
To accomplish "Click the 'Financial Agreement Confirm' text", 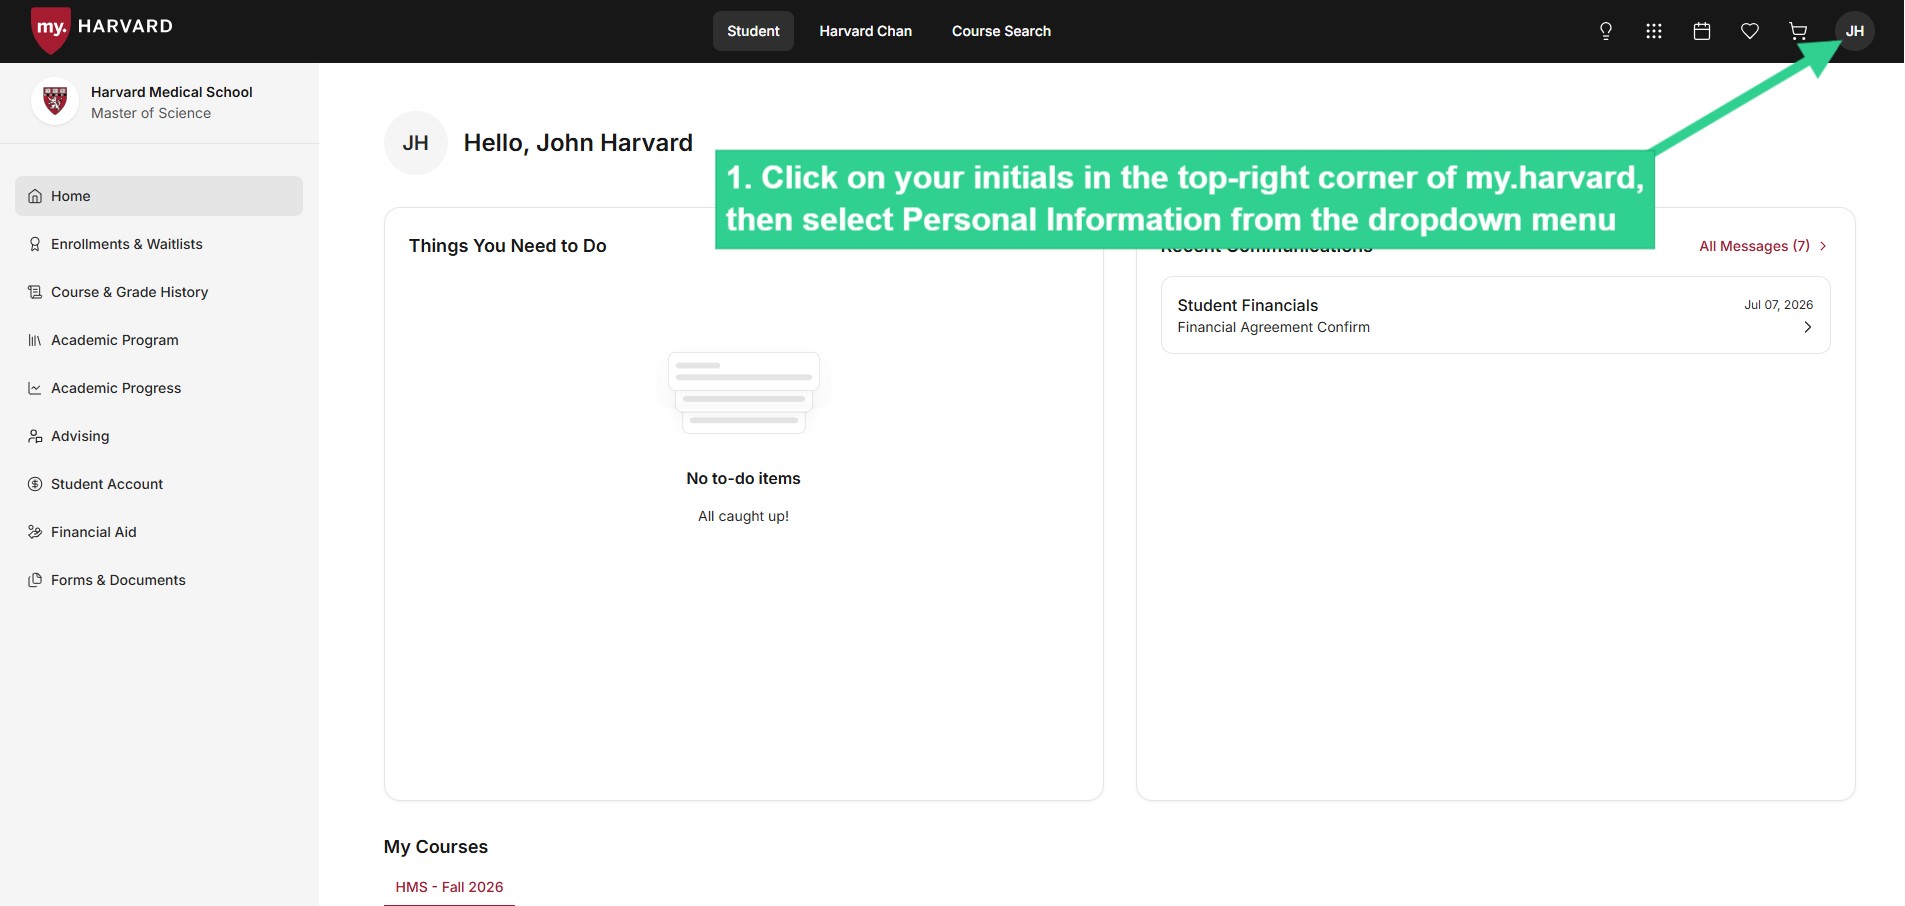I will click(1273, 327).
